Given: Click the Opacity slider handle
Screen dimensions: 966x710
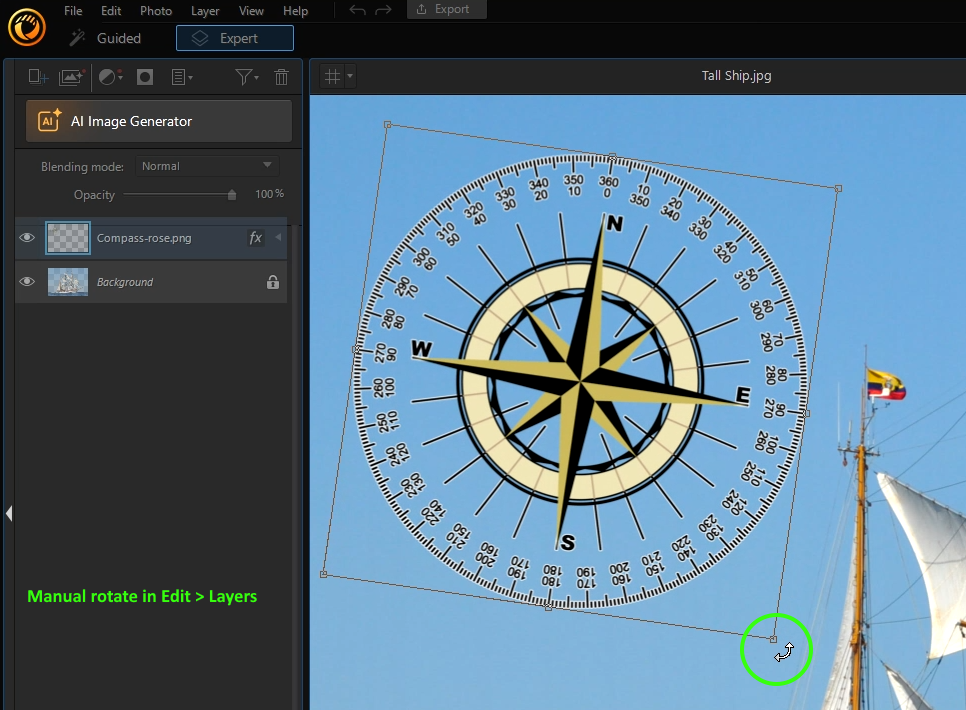Looking at the screenshot, I should click(232, 195).
